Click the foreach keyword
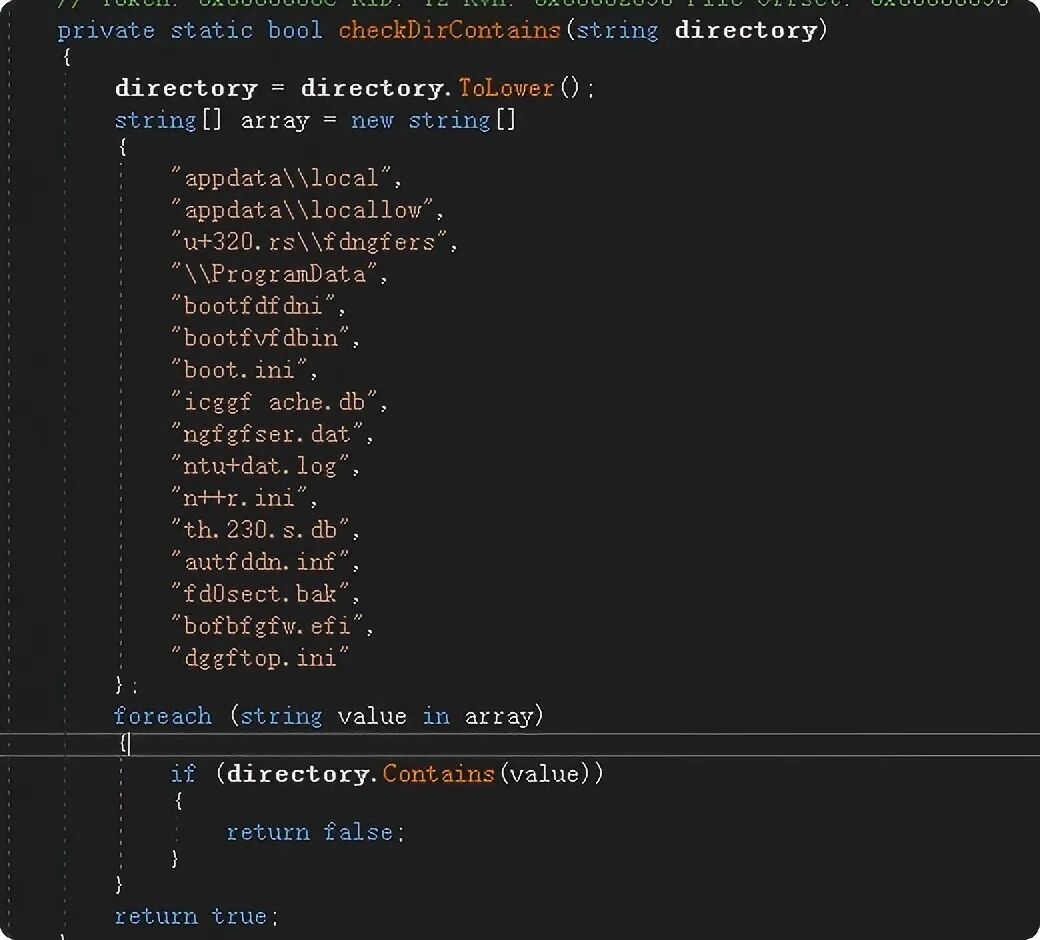This screenshot has width=1040, height=940. (x=162, y=716)
